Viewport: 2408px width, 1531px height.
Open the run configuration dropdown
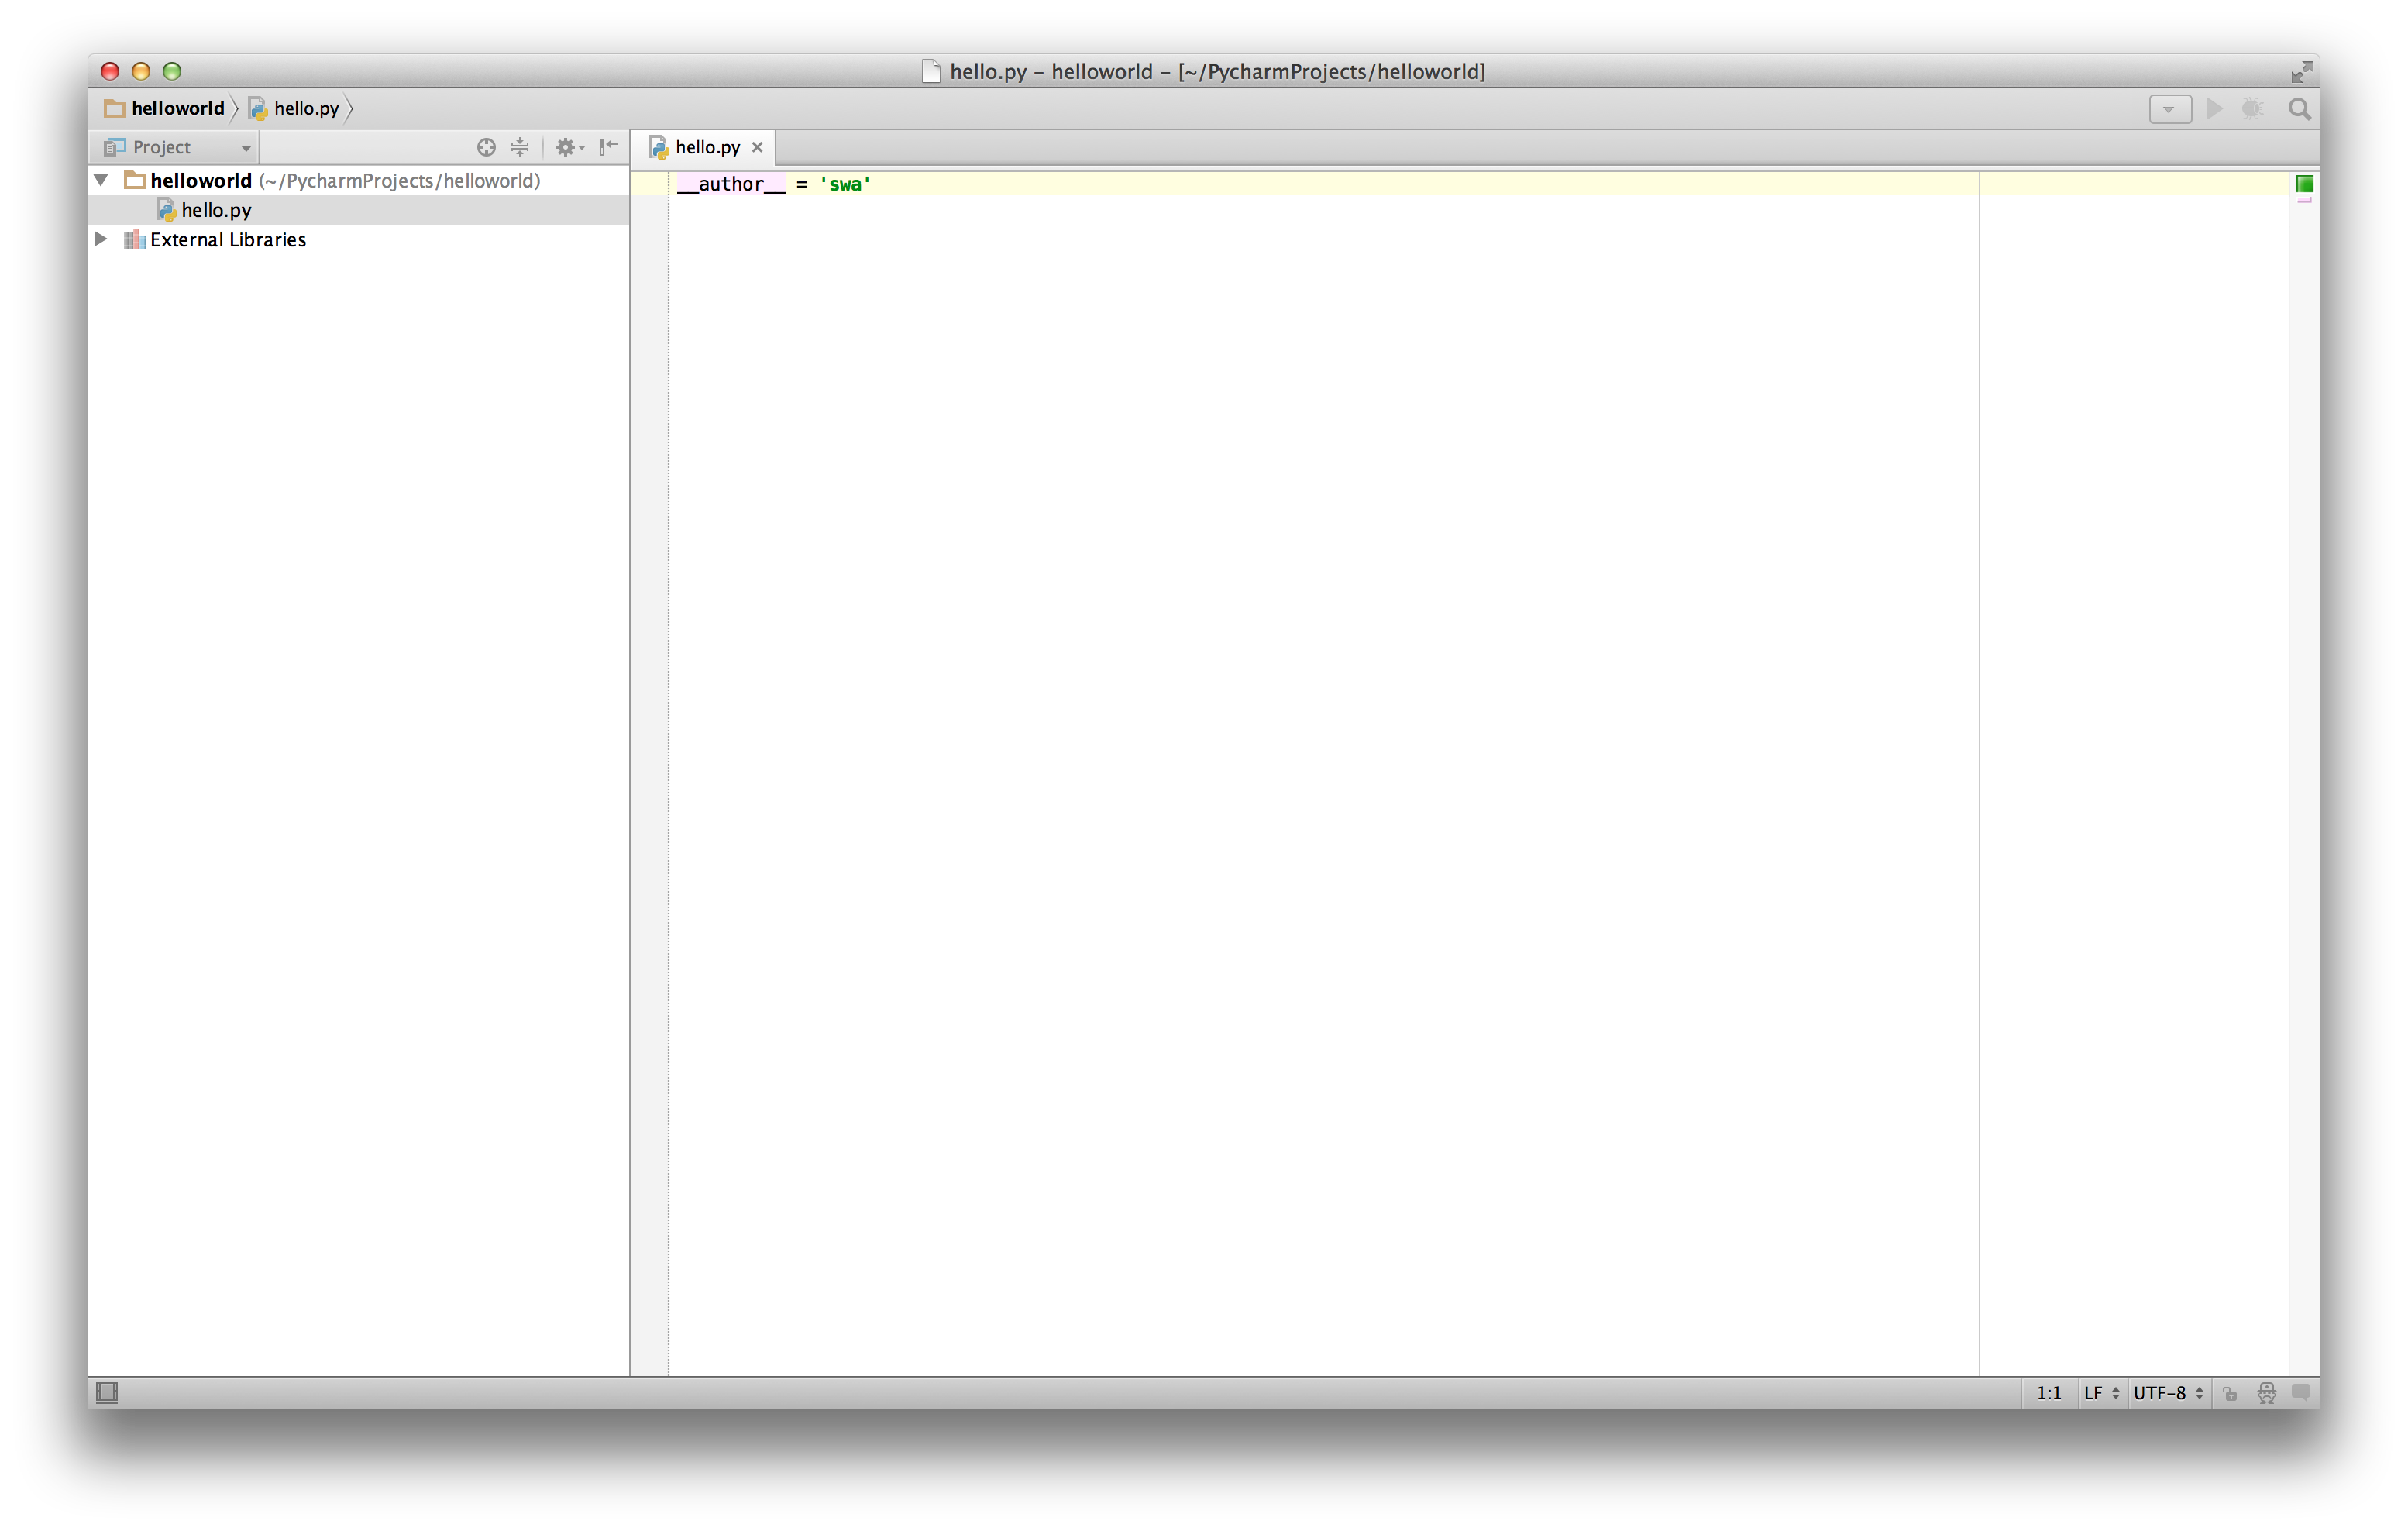click(x=2169, y=109)
